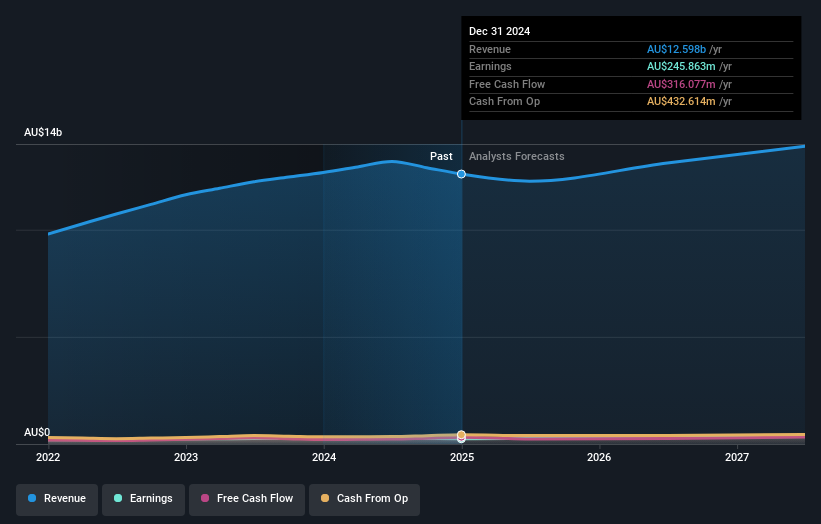The image size is (821, 524).
Task: Click the AU$432.614m cash from op value
Action: tap(681, 102)
